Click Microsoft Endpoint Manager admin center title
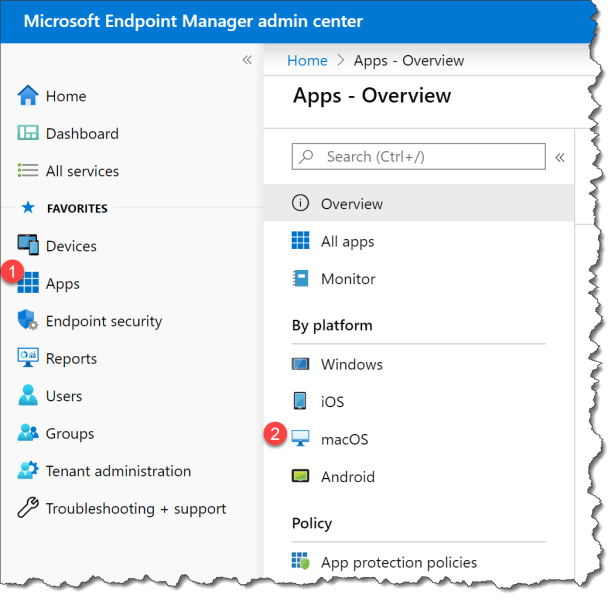The width and height of the screenshot is (615, 601). coord(193,21)
